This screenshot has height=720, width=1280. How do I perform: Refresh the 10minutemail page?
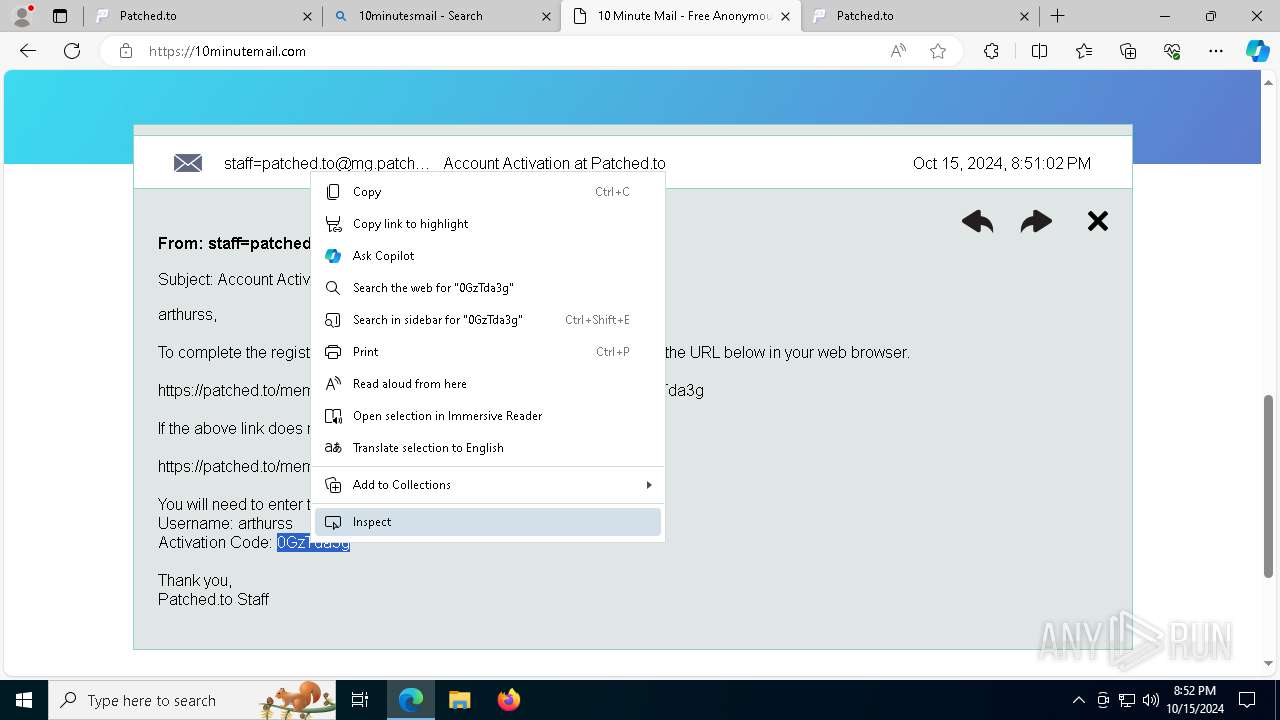[x=72, y=51]
